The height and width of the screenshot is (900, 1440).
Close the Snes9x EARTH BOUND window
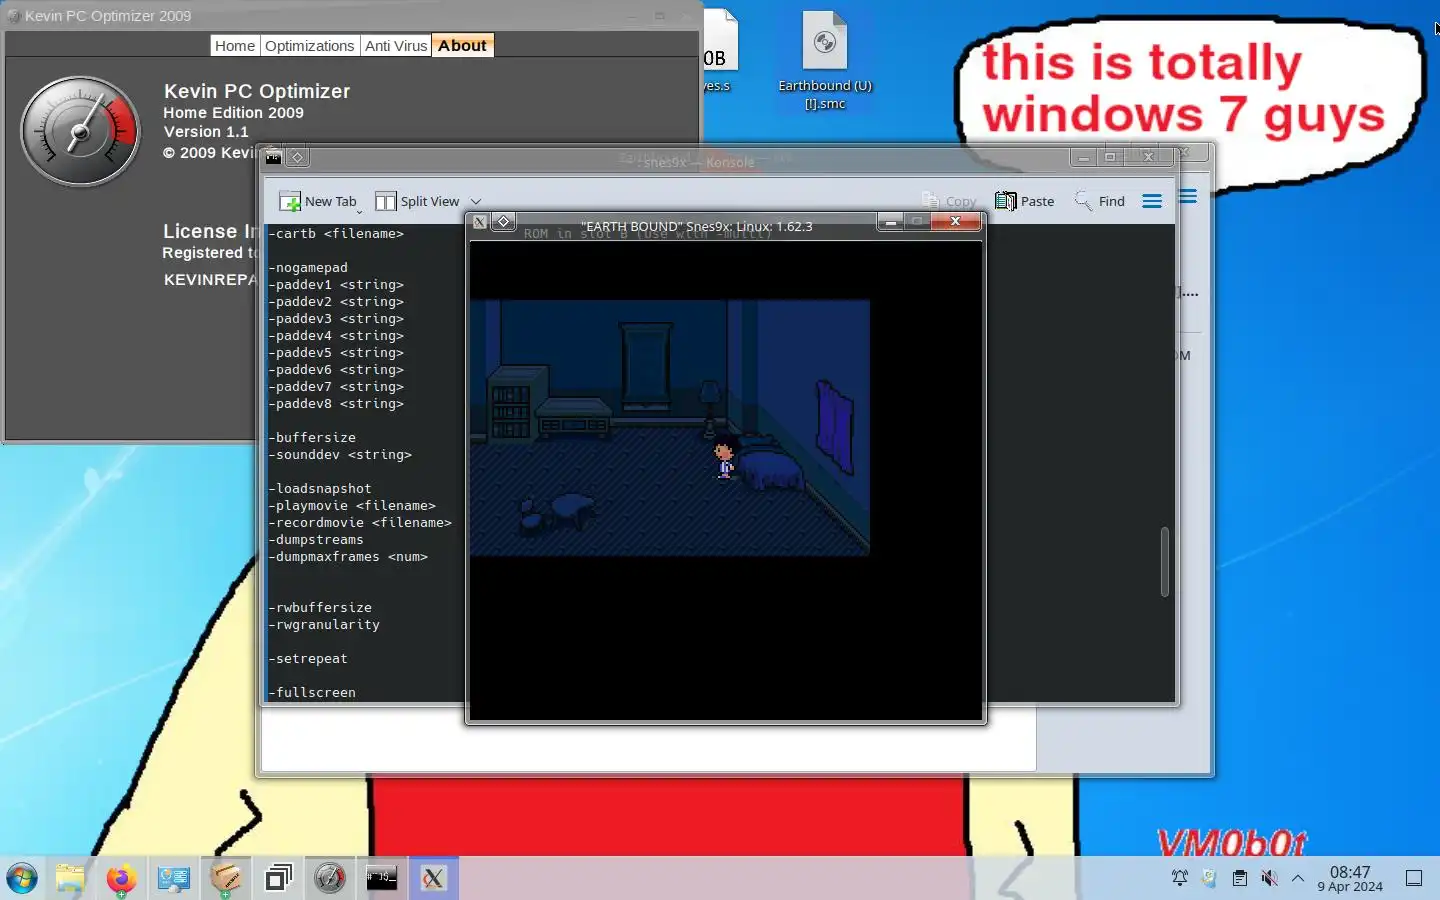pos(956,222)
